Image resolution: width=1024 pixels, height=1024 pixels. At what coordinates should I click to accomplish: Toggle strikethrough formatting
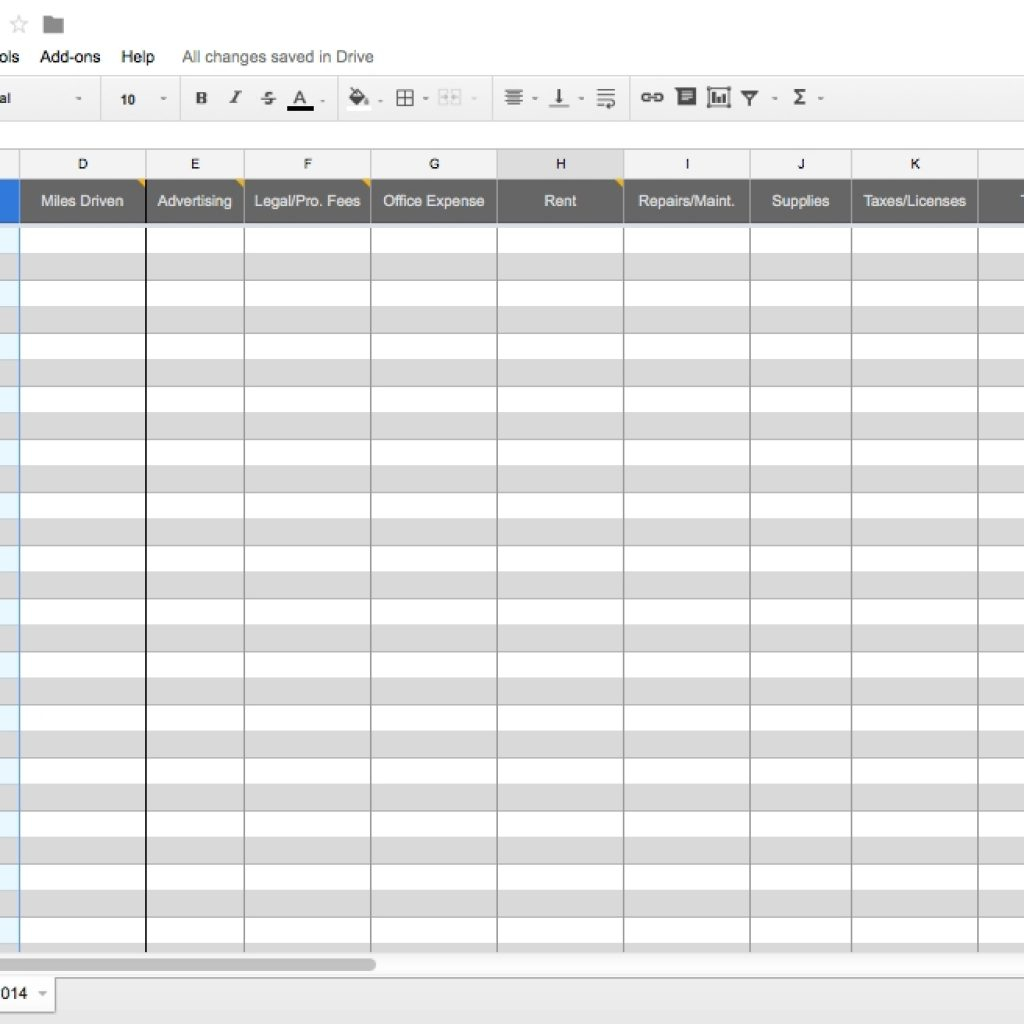point(268,98)
